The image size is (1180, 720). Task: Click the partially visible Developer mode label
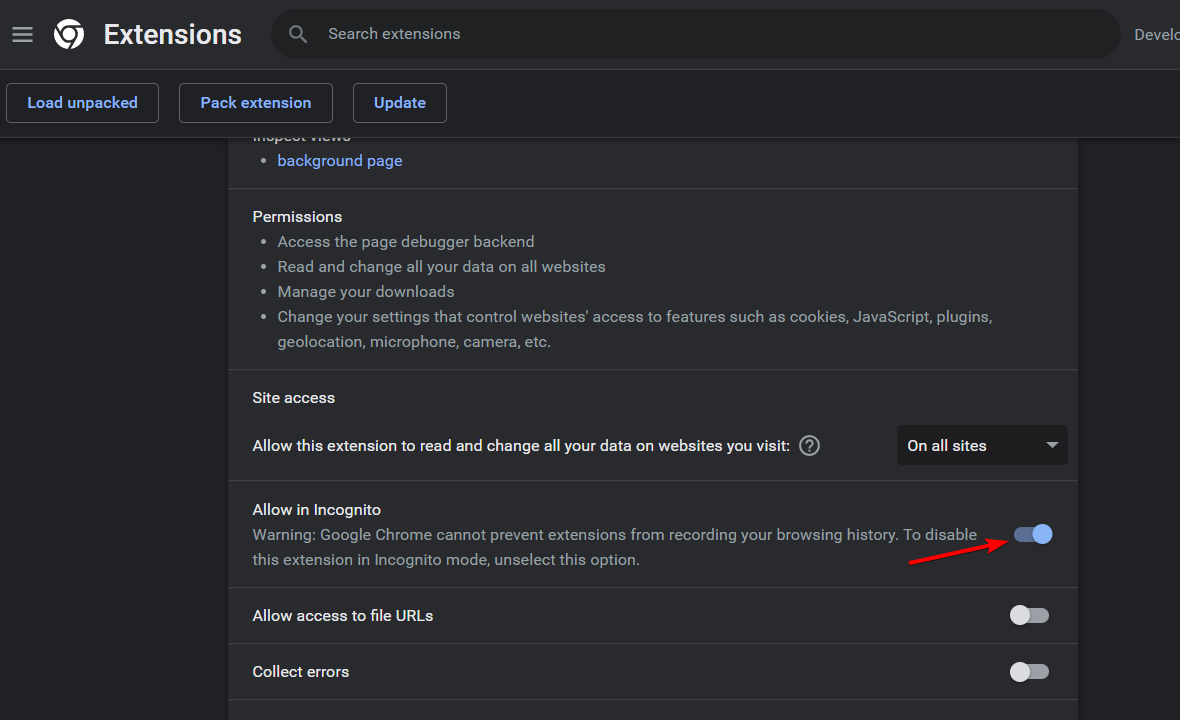[x=1156, y=35]
